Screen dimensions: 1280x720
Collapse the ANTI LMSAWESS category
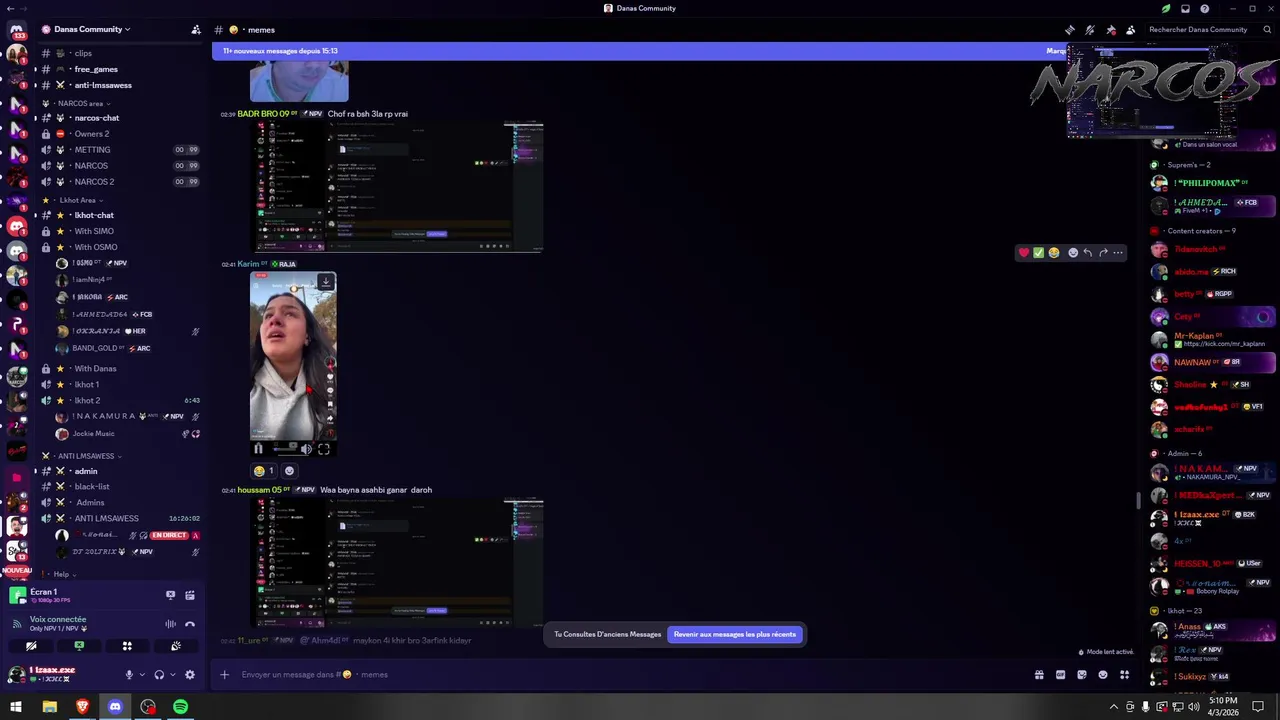(86, 456)
